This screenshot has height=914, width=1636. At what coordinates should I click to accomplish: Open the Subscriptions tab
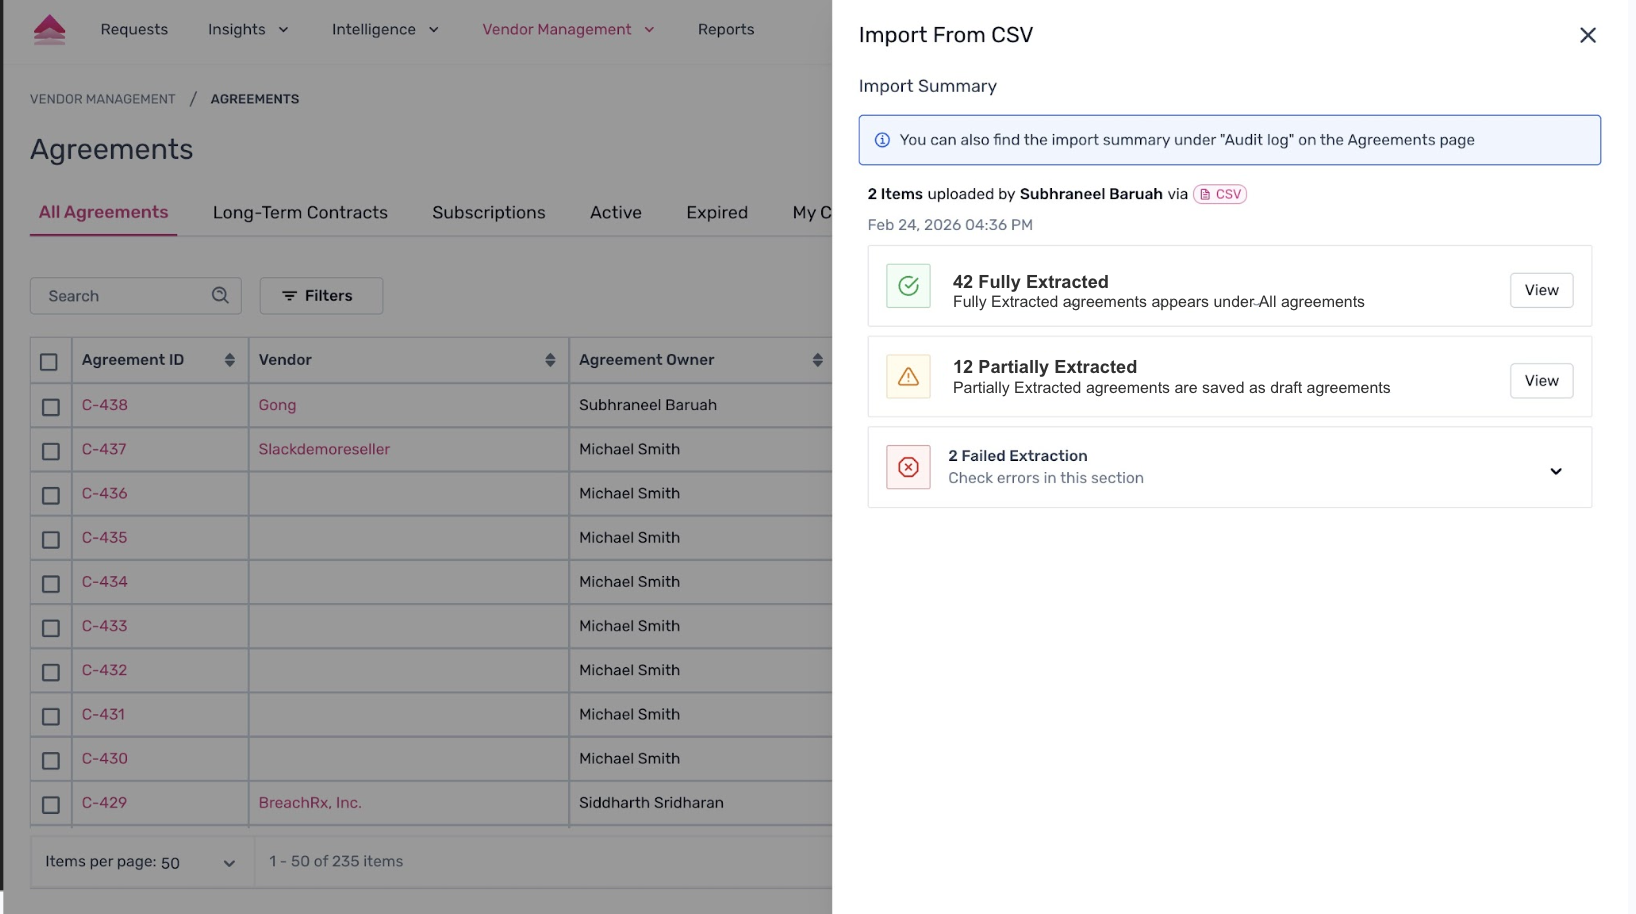click(488, 212)
